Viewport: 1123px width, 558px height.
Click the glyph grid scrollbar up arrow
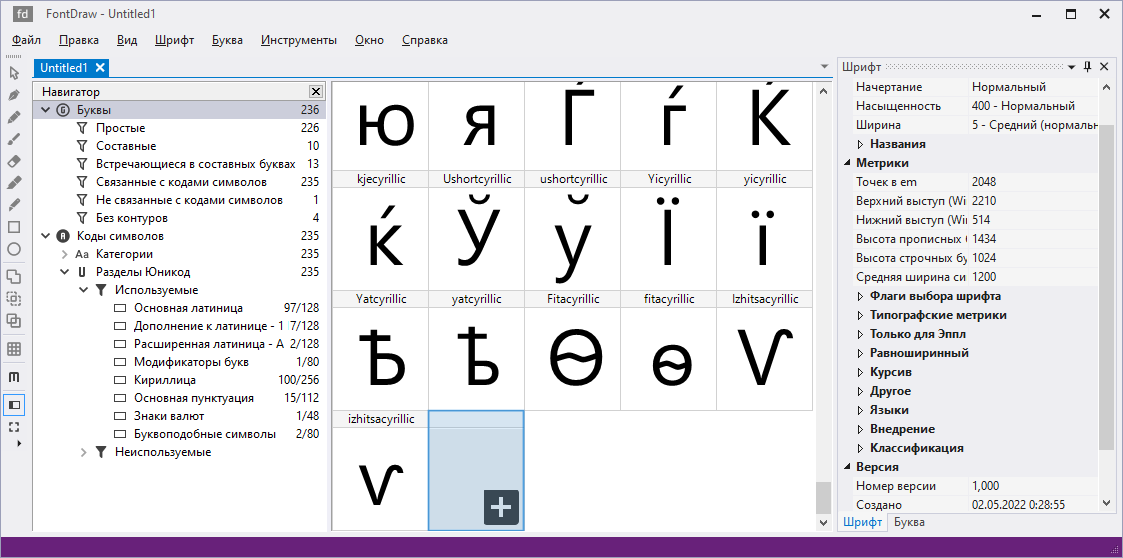(x=824, y=90)
